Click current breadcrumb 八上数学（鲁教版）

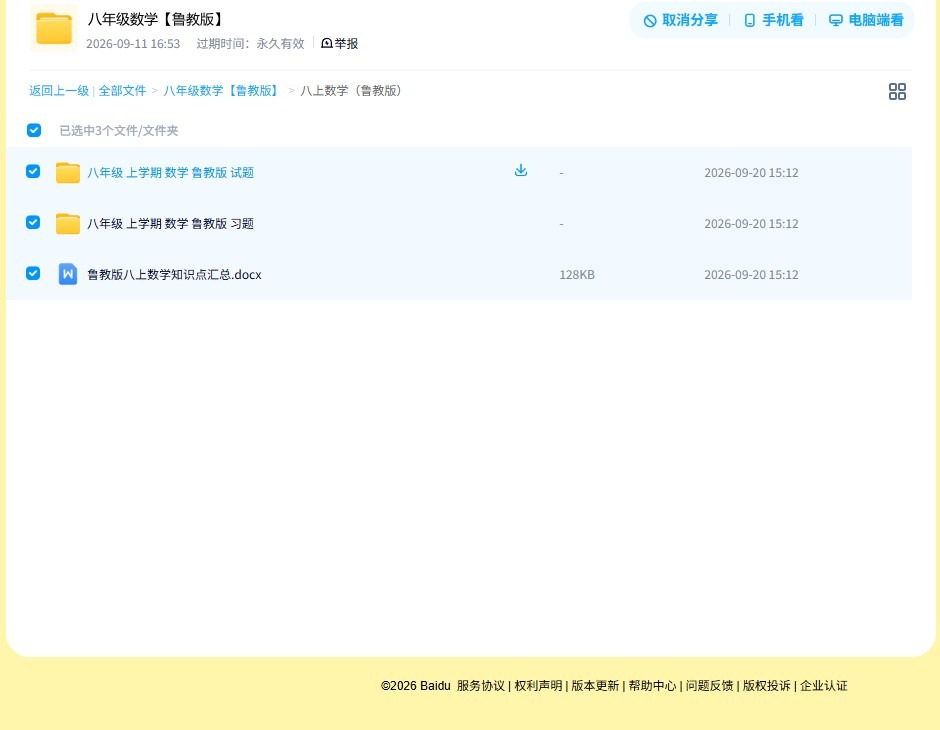(352, 91)
